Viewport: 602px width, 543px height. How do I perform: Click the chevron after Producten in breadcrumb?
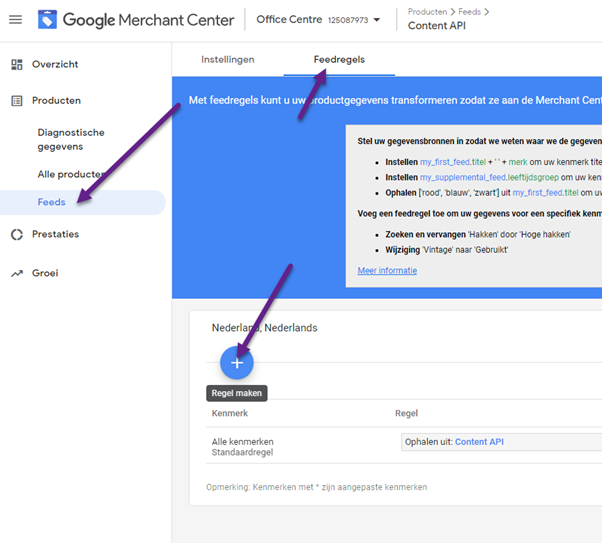pyautogui.click(x=453, y=12)
